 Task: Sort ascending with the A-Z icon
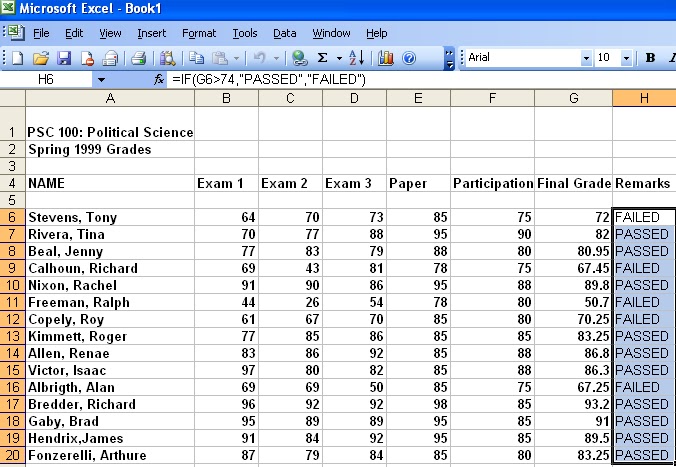[x=357, y=58]
